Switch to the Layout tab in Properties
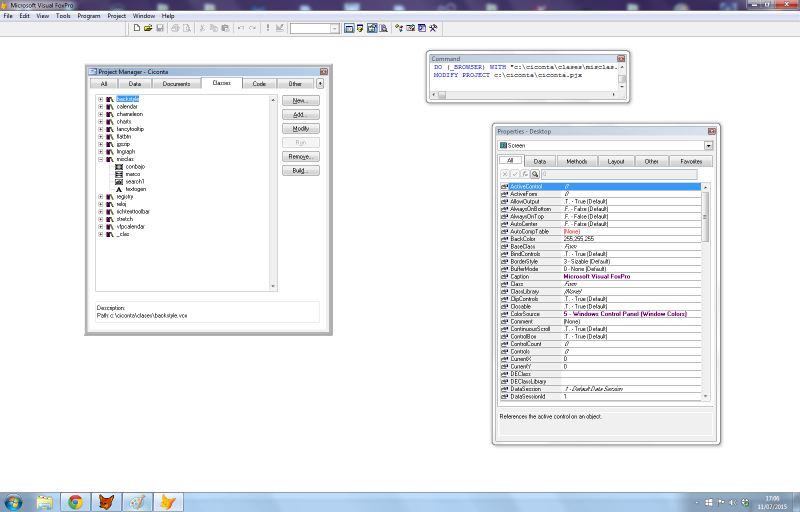The width and height of the screenshot is (800, 512). (616, 161)
